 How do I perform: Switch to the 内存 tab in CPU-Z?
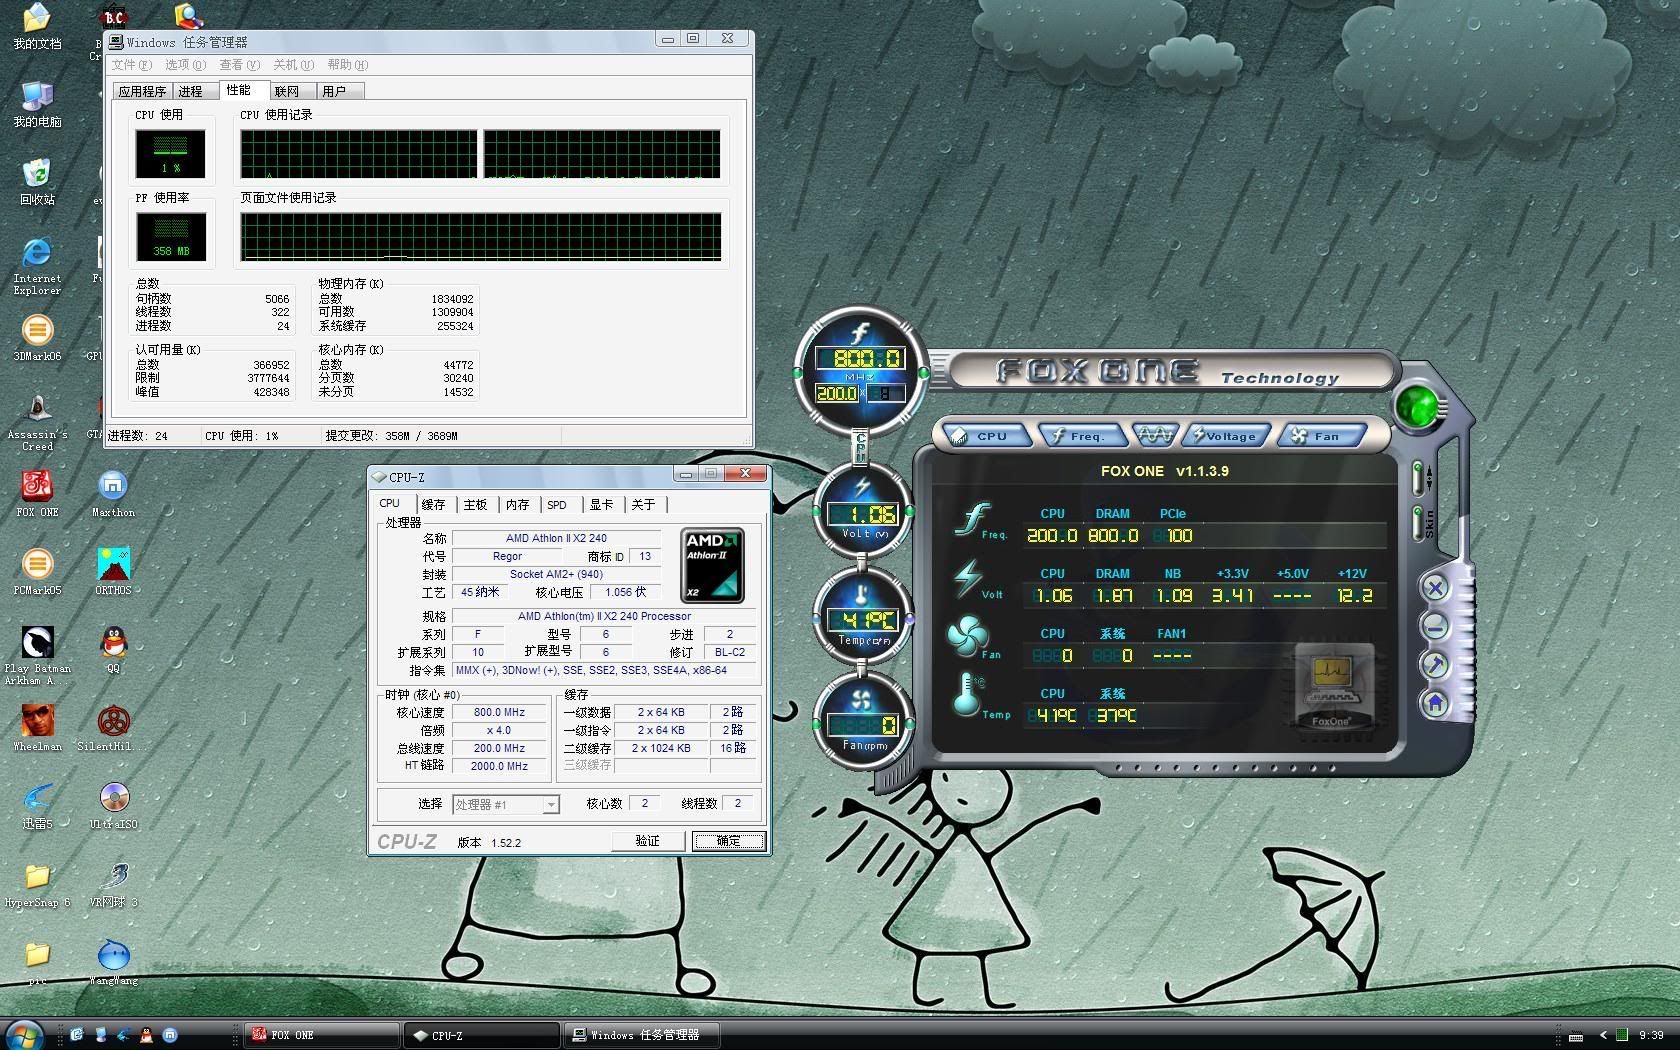(x=517, y=505)
